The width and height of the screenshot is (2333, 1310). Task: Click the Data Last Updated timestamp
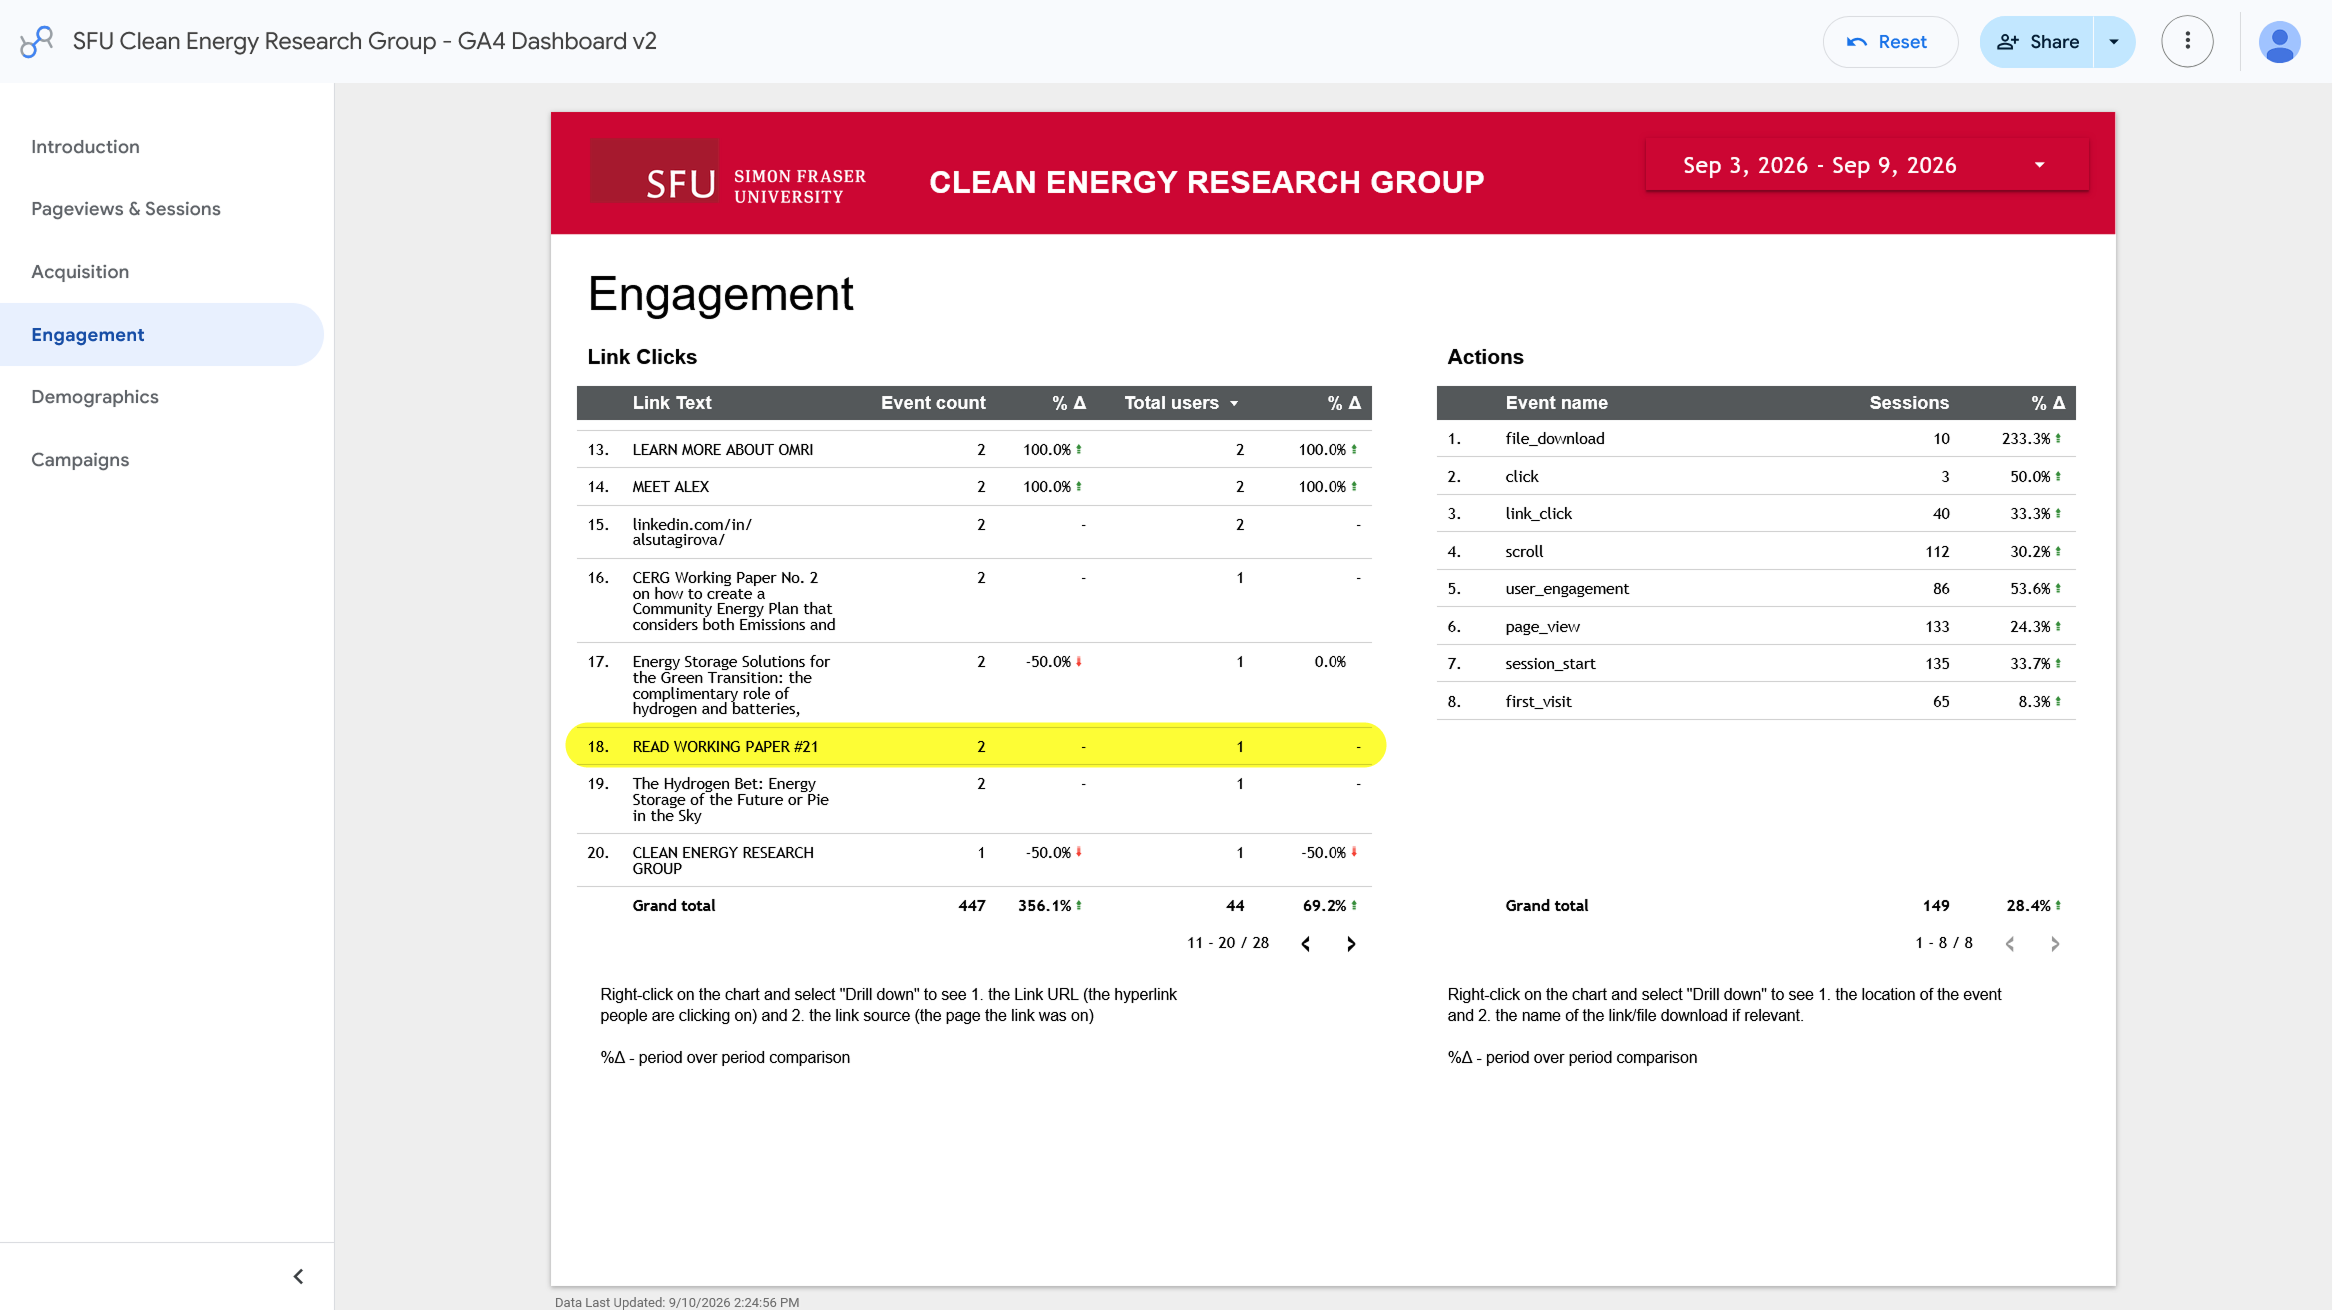point(677,1302)
